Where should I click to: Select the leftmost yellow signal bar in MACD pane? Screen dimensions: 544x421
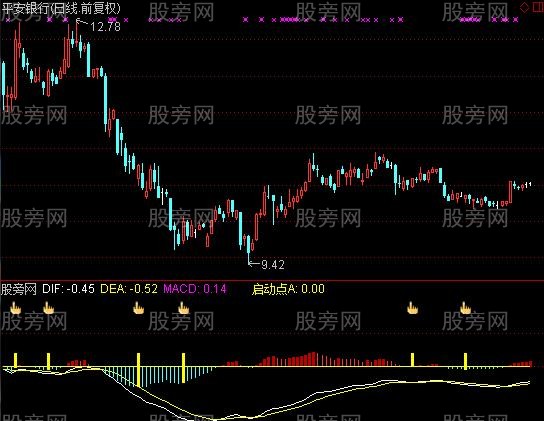[15, 360]
